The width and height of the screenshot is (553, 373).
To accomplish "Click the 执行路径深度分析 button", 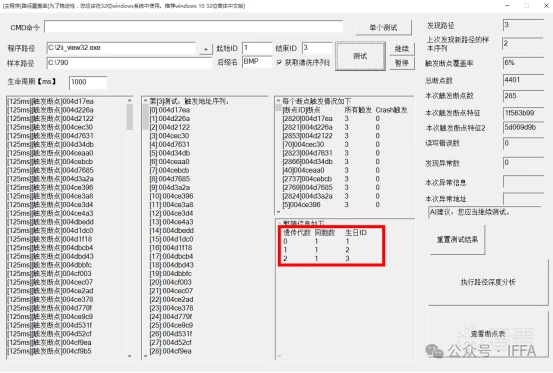I will click(x=488, y=282).
